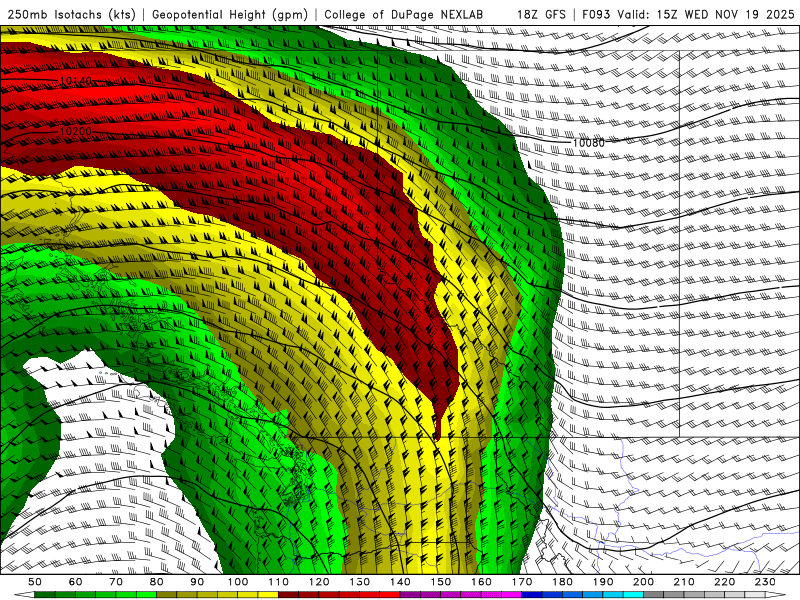Click the 190 knot legend label
Viewport: 800px width, 600px height.
coord(603,582)
